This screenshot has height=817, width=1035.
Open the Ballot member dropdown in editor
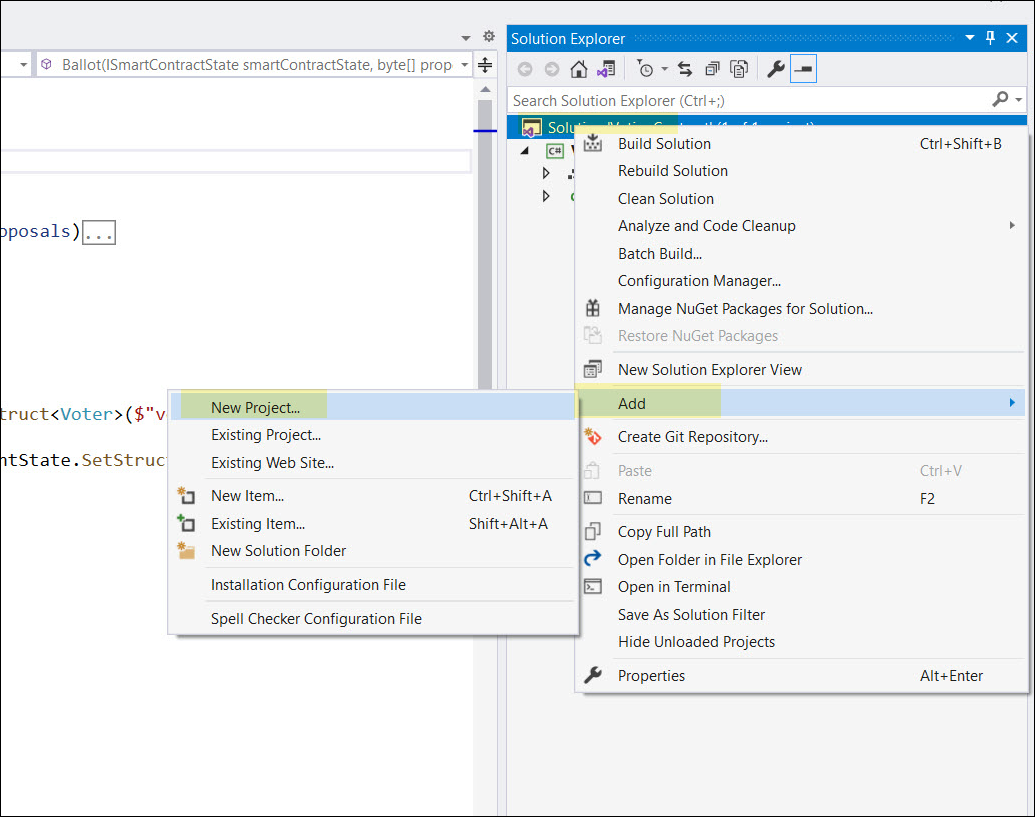click(x=465, y=65)
